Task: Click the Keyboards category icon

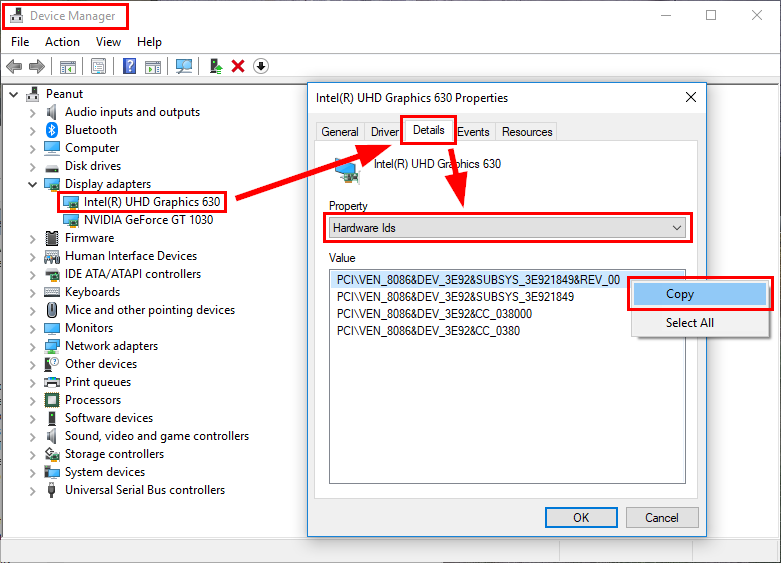Action: pos(52,292)
